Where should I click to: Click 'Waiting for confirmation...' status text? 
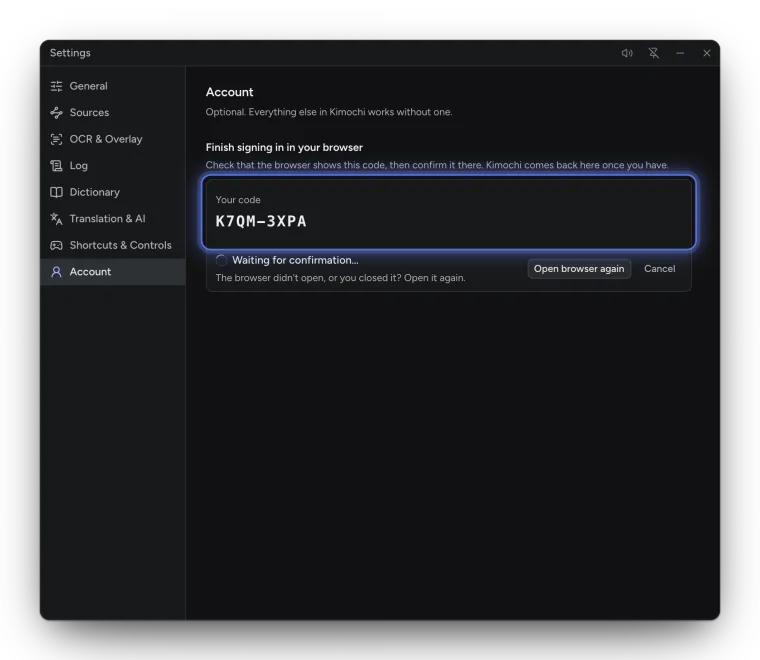pyautogui.click(x=295, y=260)
